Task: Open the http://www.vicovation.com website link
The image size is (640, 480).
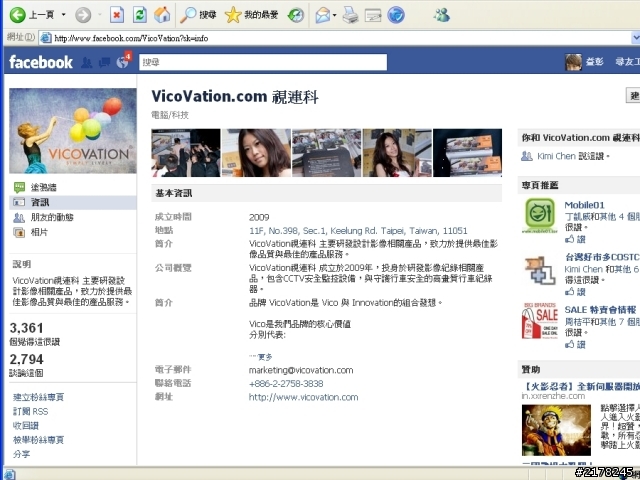Action: point(303,397)
